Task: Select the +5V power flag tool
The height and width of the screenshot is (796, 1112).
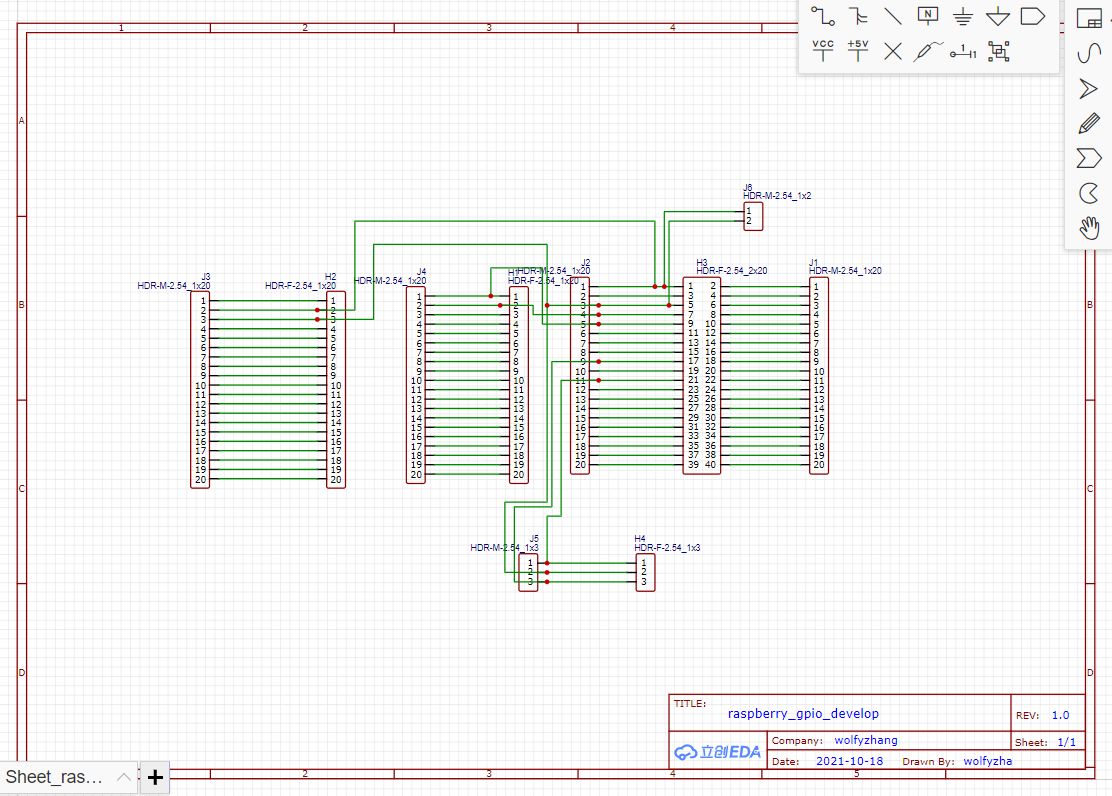Action: point(858,50)
